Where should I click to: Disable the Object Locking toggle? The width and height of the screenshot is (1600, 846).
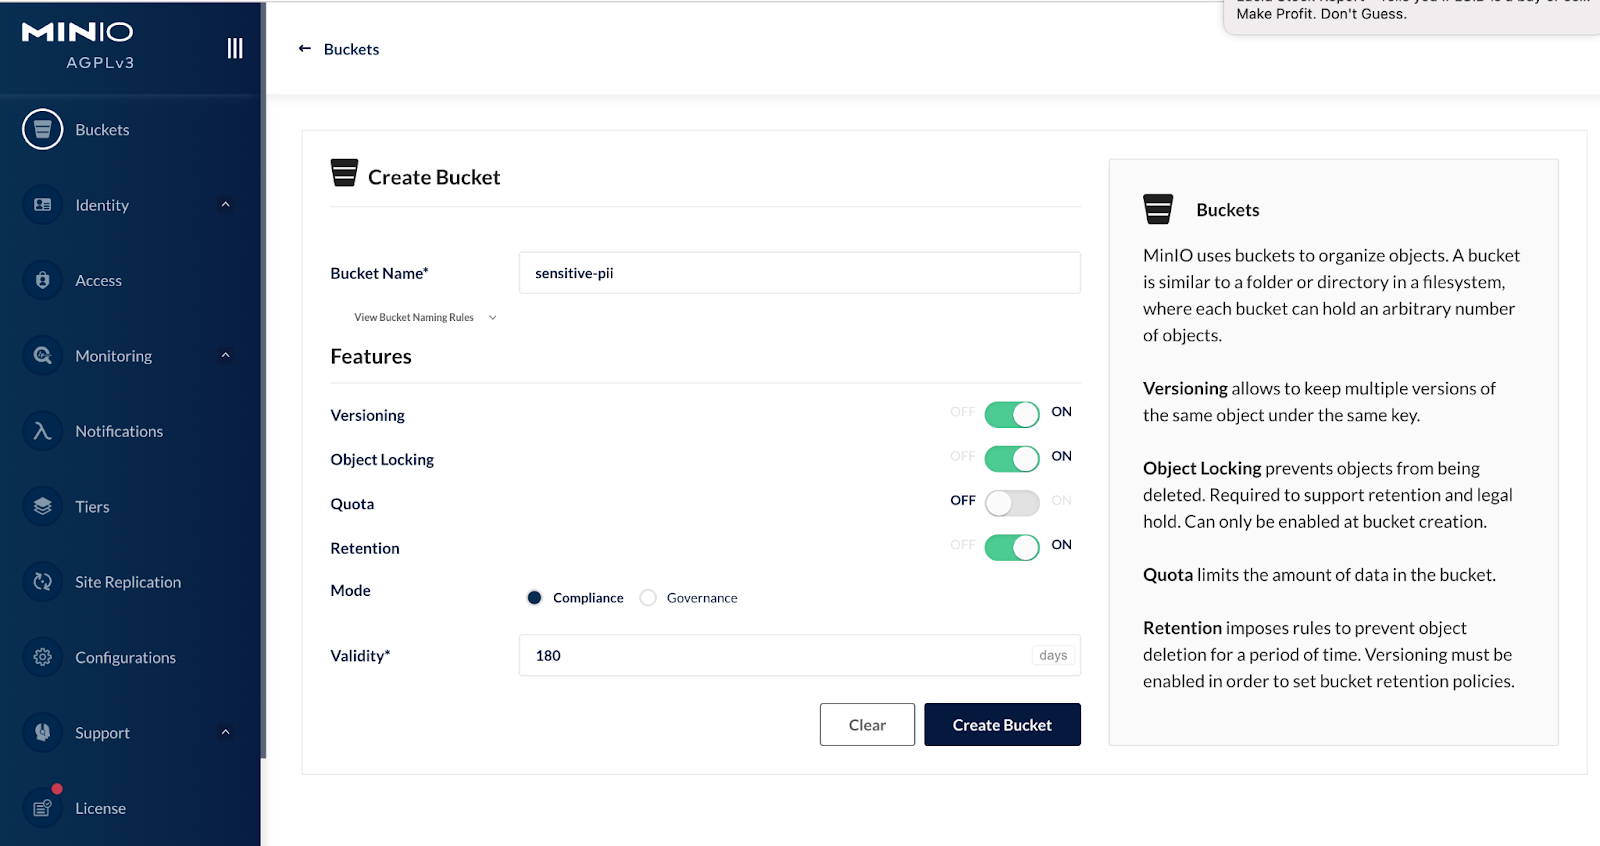pyautogui.click(x=1011, y=459)
